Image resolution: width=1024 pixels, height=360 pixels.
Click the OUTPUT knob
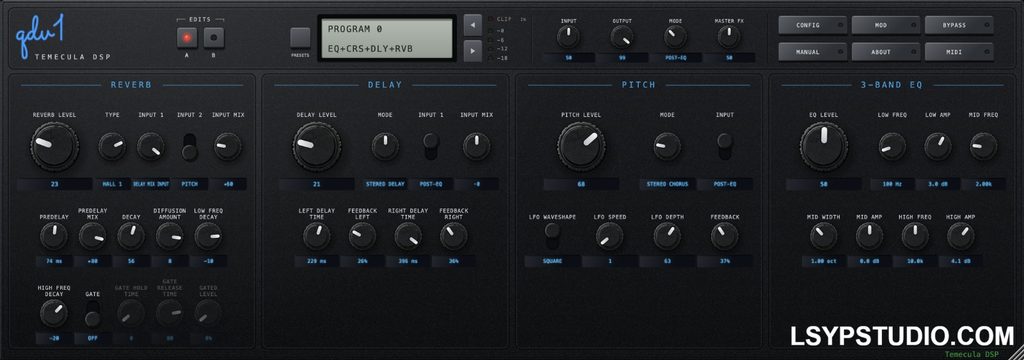click(622, 37)
